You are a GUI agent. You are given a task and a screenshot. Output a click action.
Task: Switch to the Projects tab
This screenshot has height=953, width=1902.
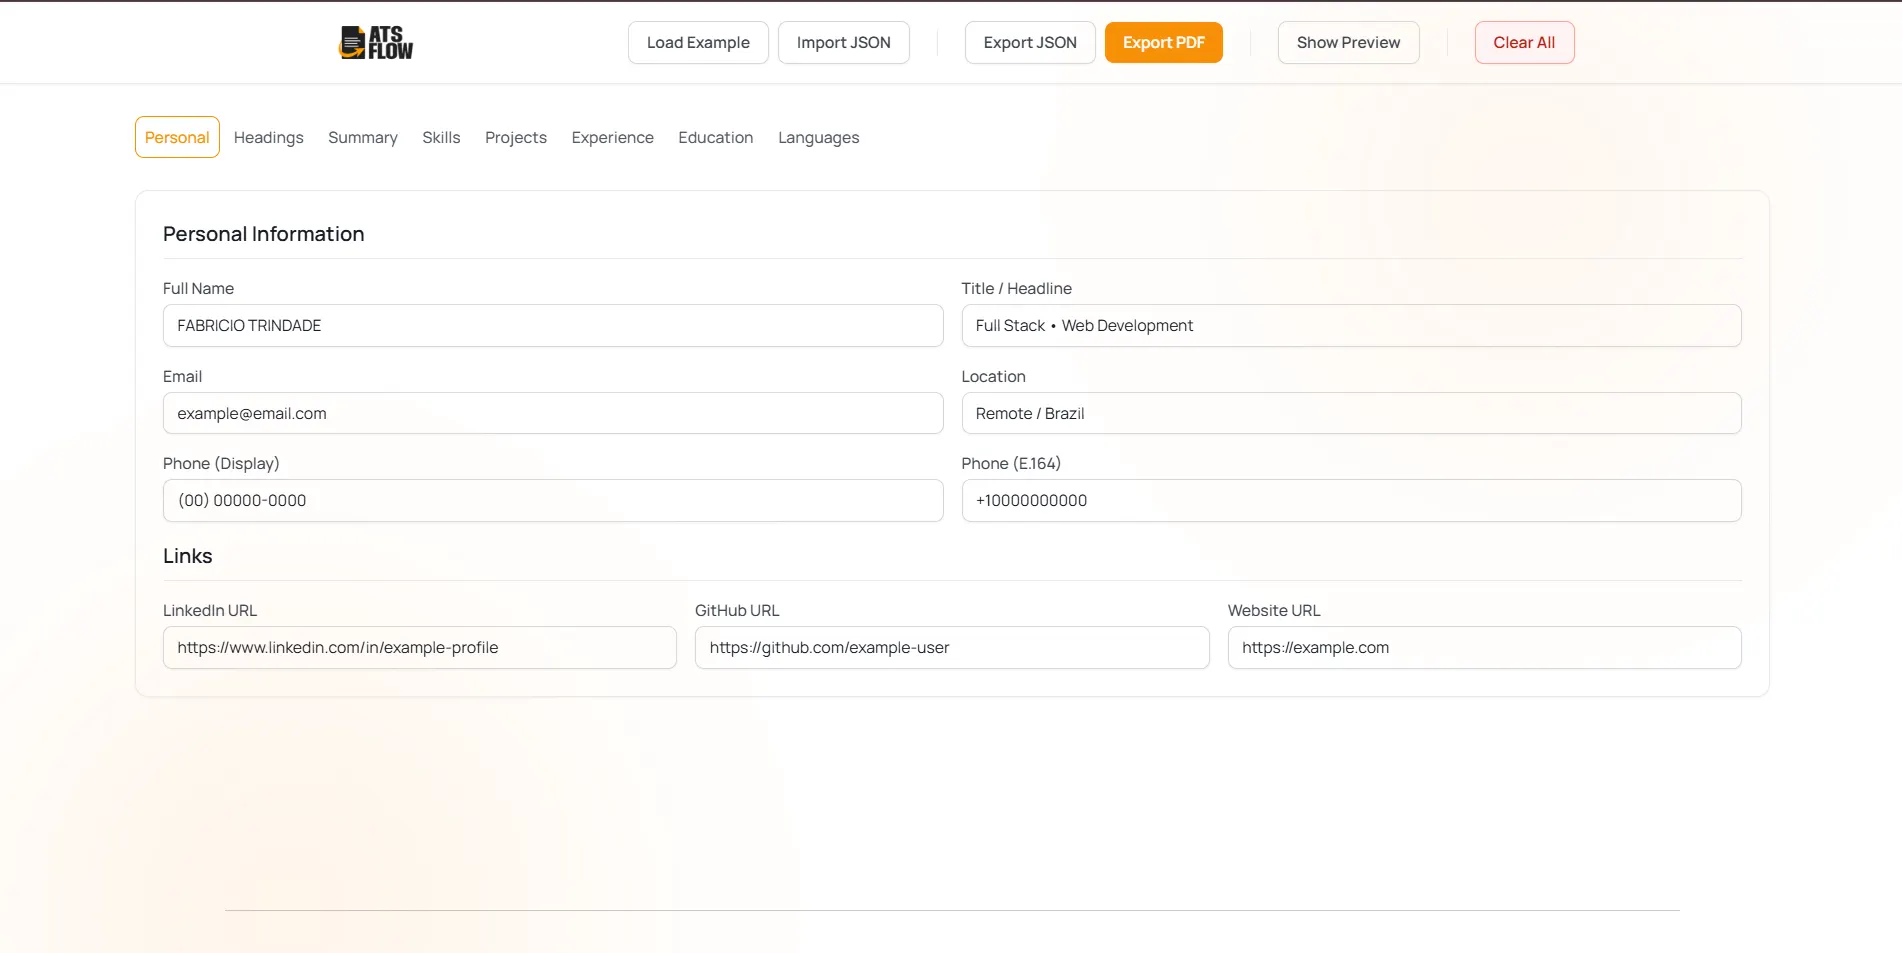pos(515,138)
